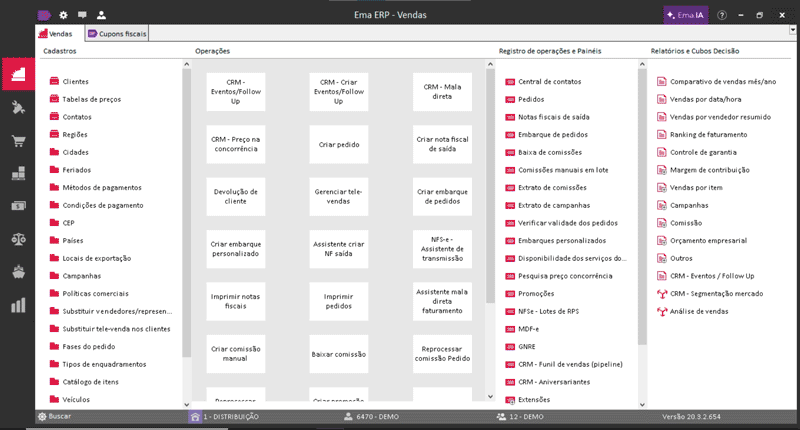This screenshot has width=800, height=430.
Task: Open the settings gear in title bar
Action: click(x=63, y=15)
